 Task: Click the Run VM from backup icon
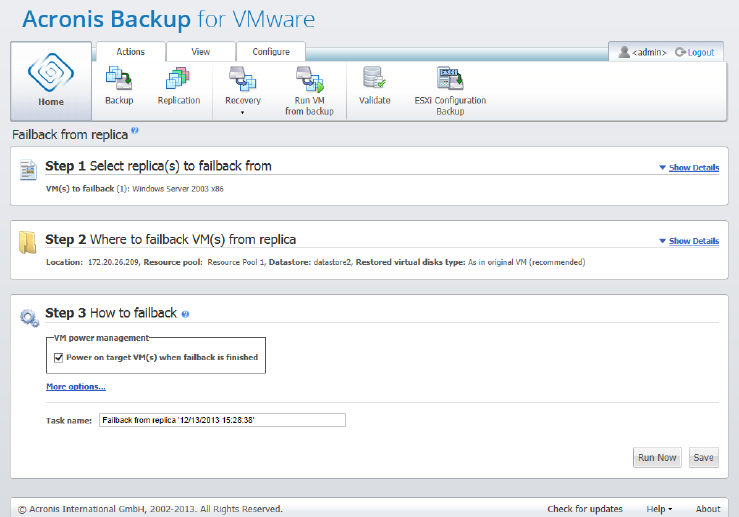pos(307,80)
